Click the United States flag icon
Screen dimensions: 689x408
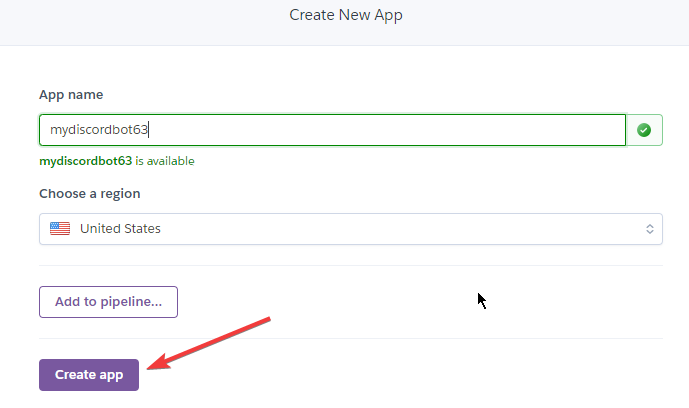point(60,228)
